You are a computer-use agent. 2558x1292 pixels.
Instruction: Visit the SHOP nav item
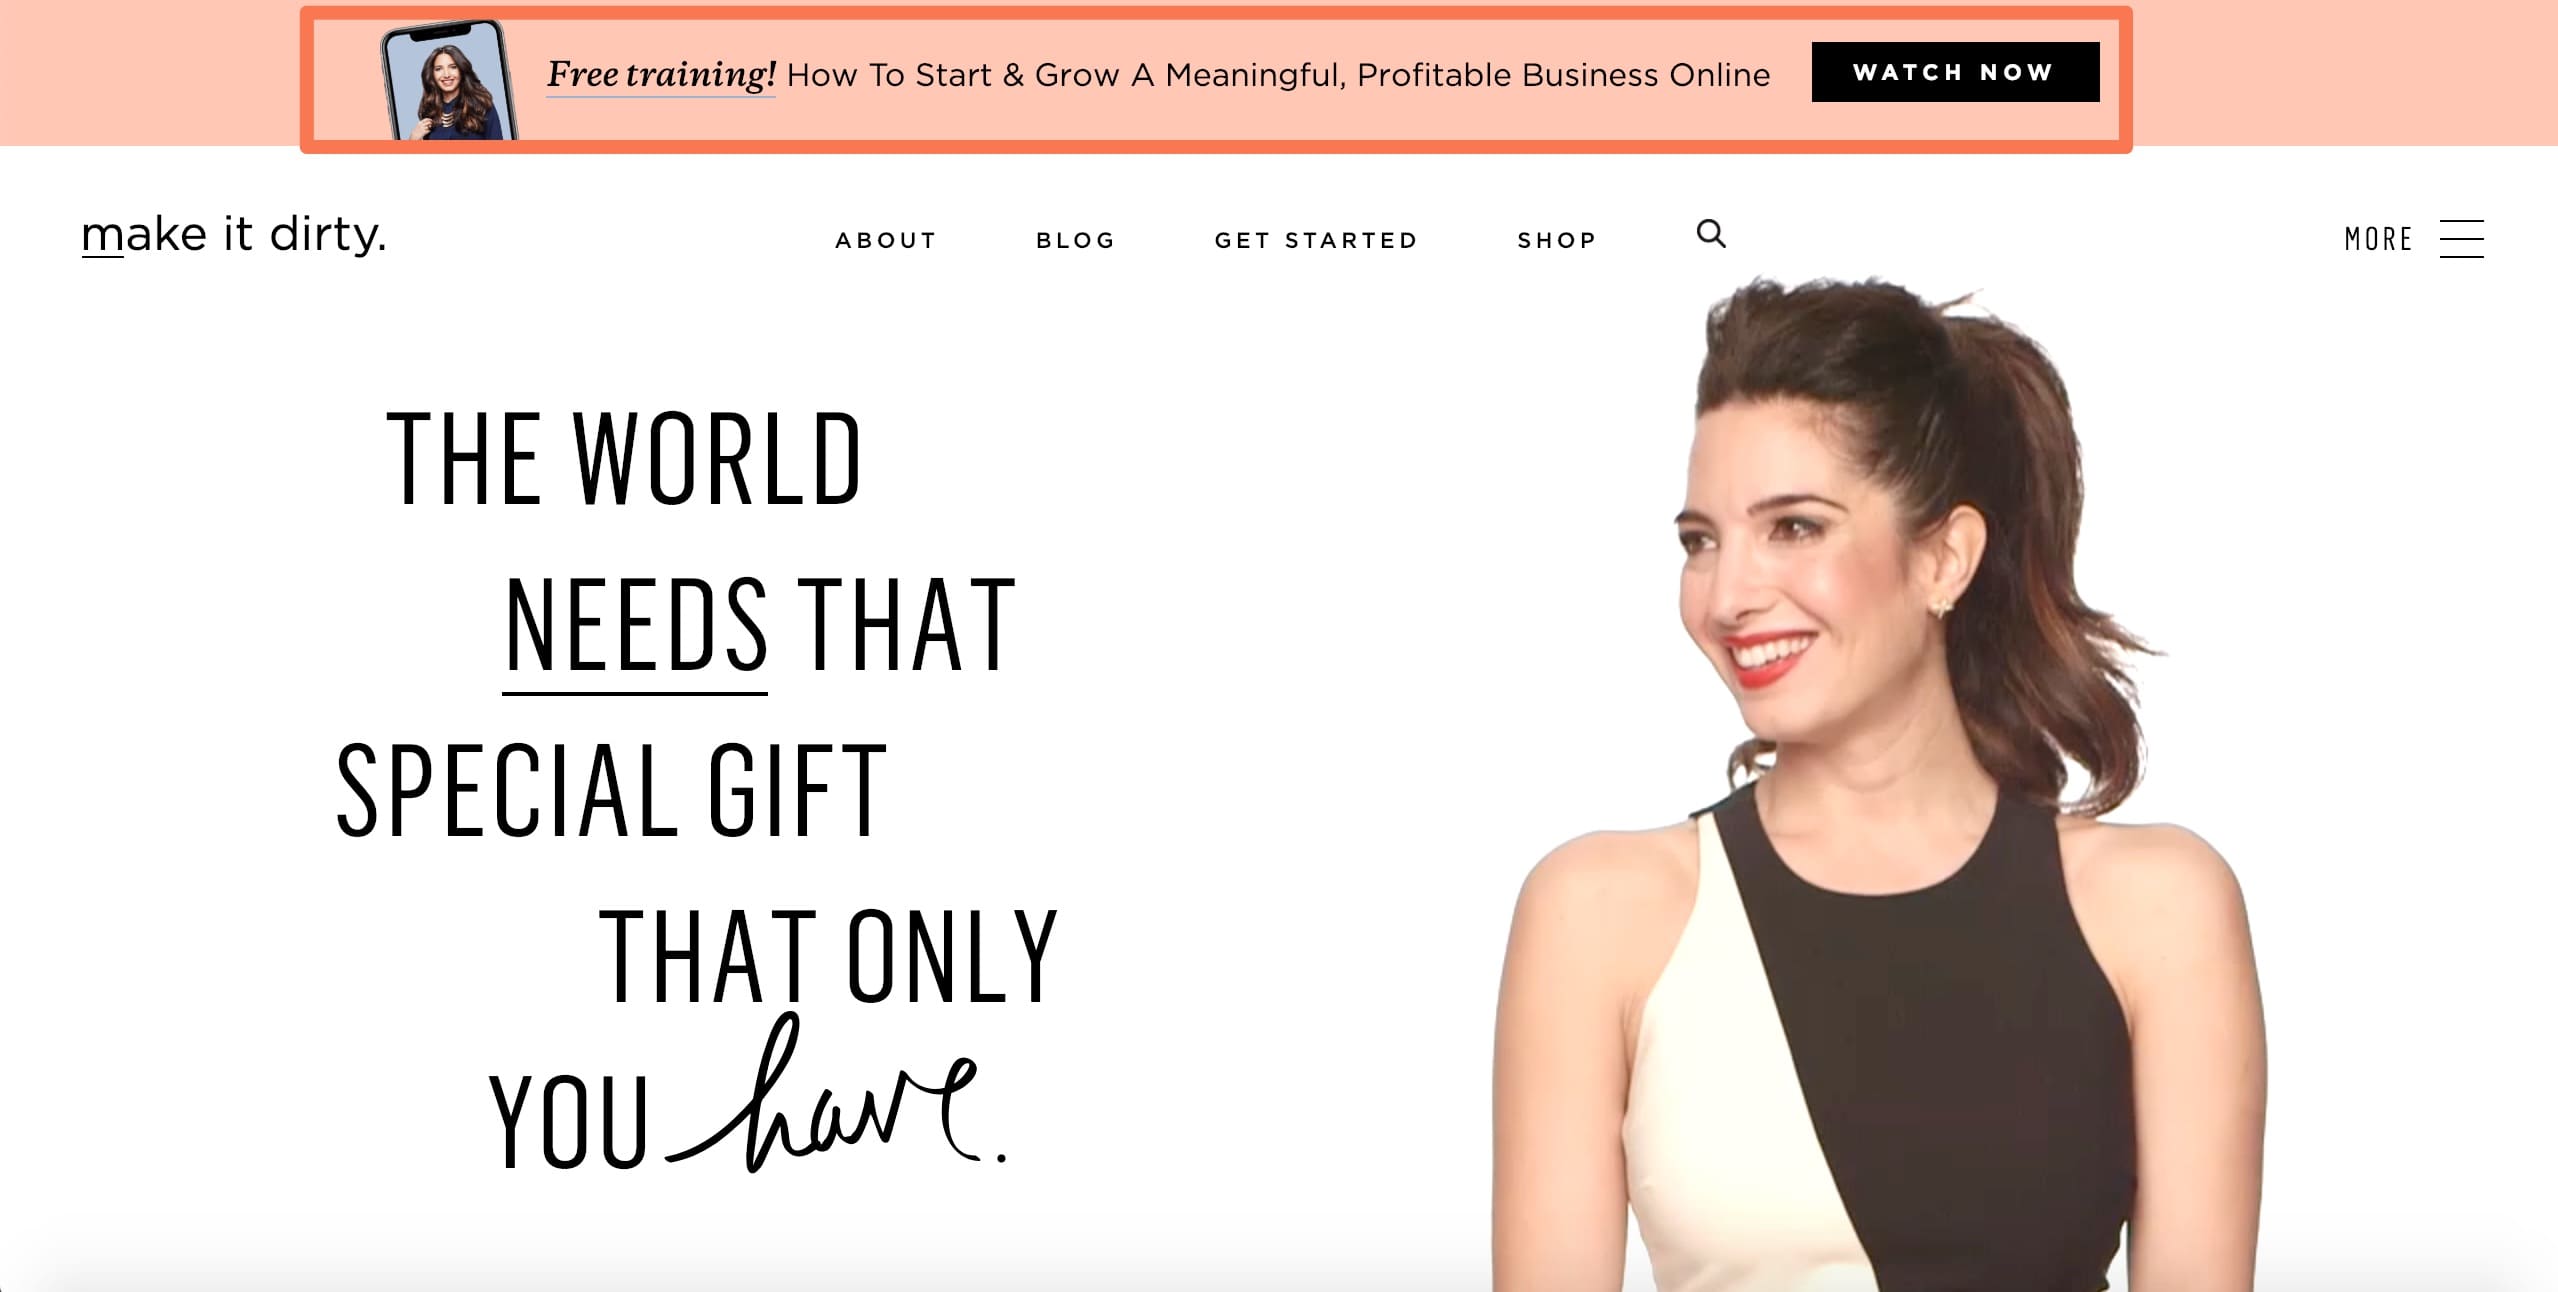click(1557, 240)
